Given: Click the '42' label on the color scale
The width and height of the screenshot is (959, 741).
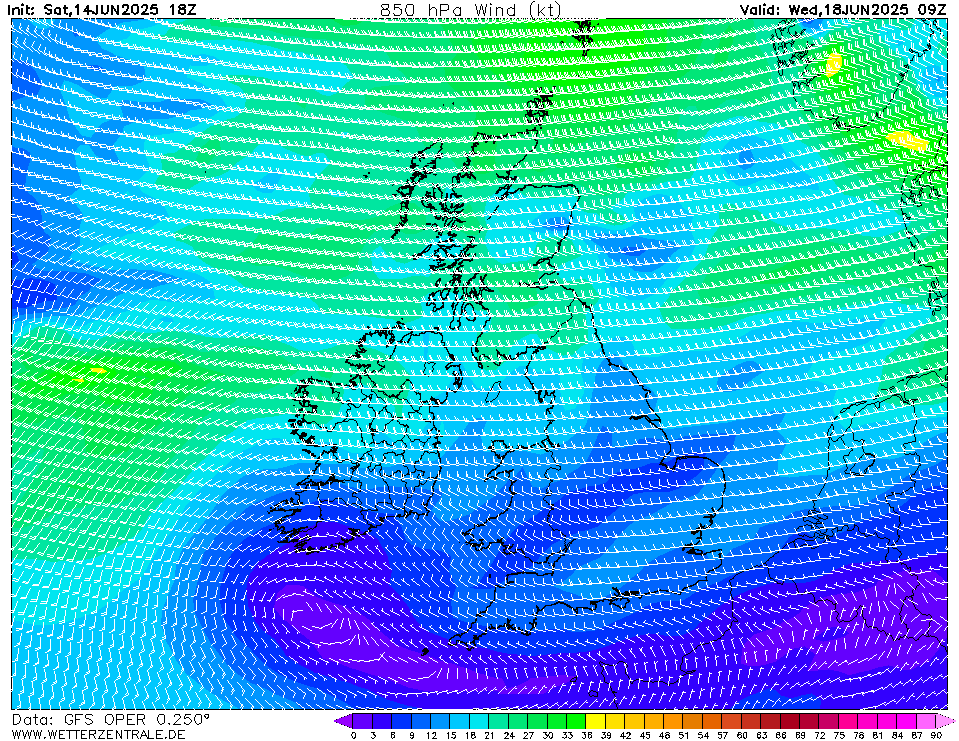Looking at the screenshot, I should [626, 735].
